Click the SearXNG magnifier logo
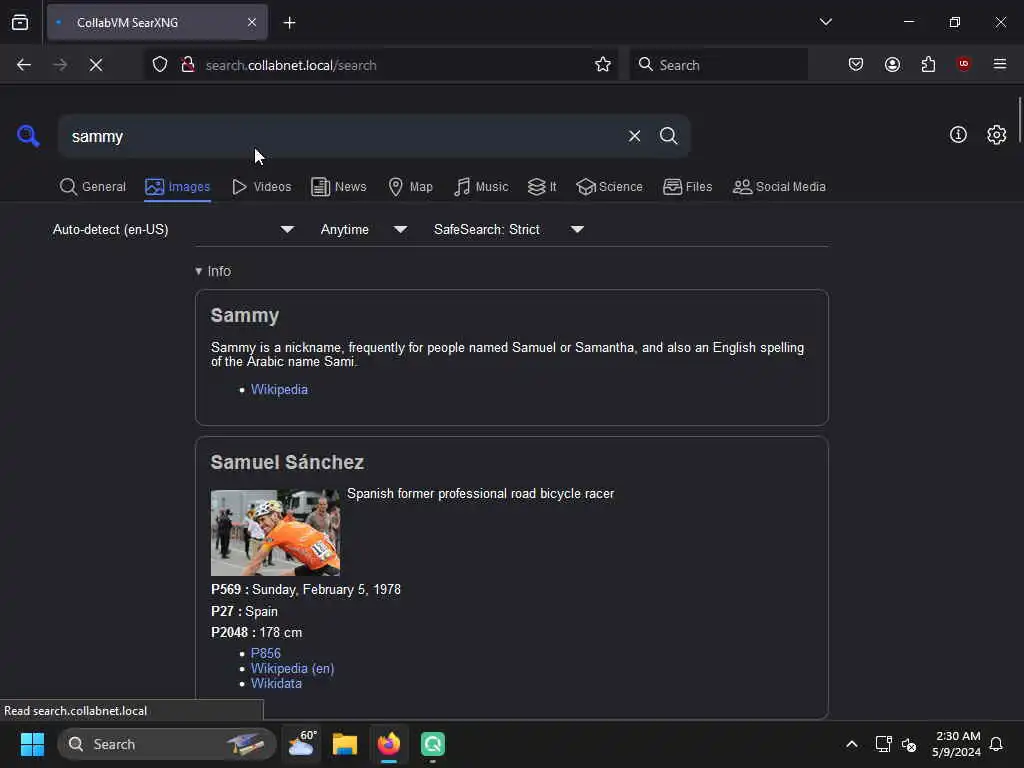The image size is (1024, 768). click(x=28, y=136)
